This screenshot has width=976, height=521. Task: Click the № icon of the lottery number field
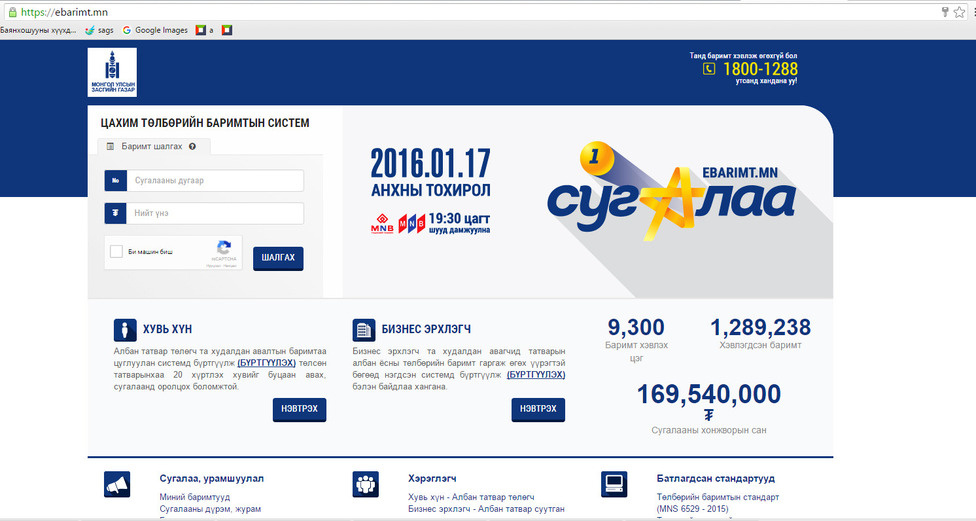point(116,181)
